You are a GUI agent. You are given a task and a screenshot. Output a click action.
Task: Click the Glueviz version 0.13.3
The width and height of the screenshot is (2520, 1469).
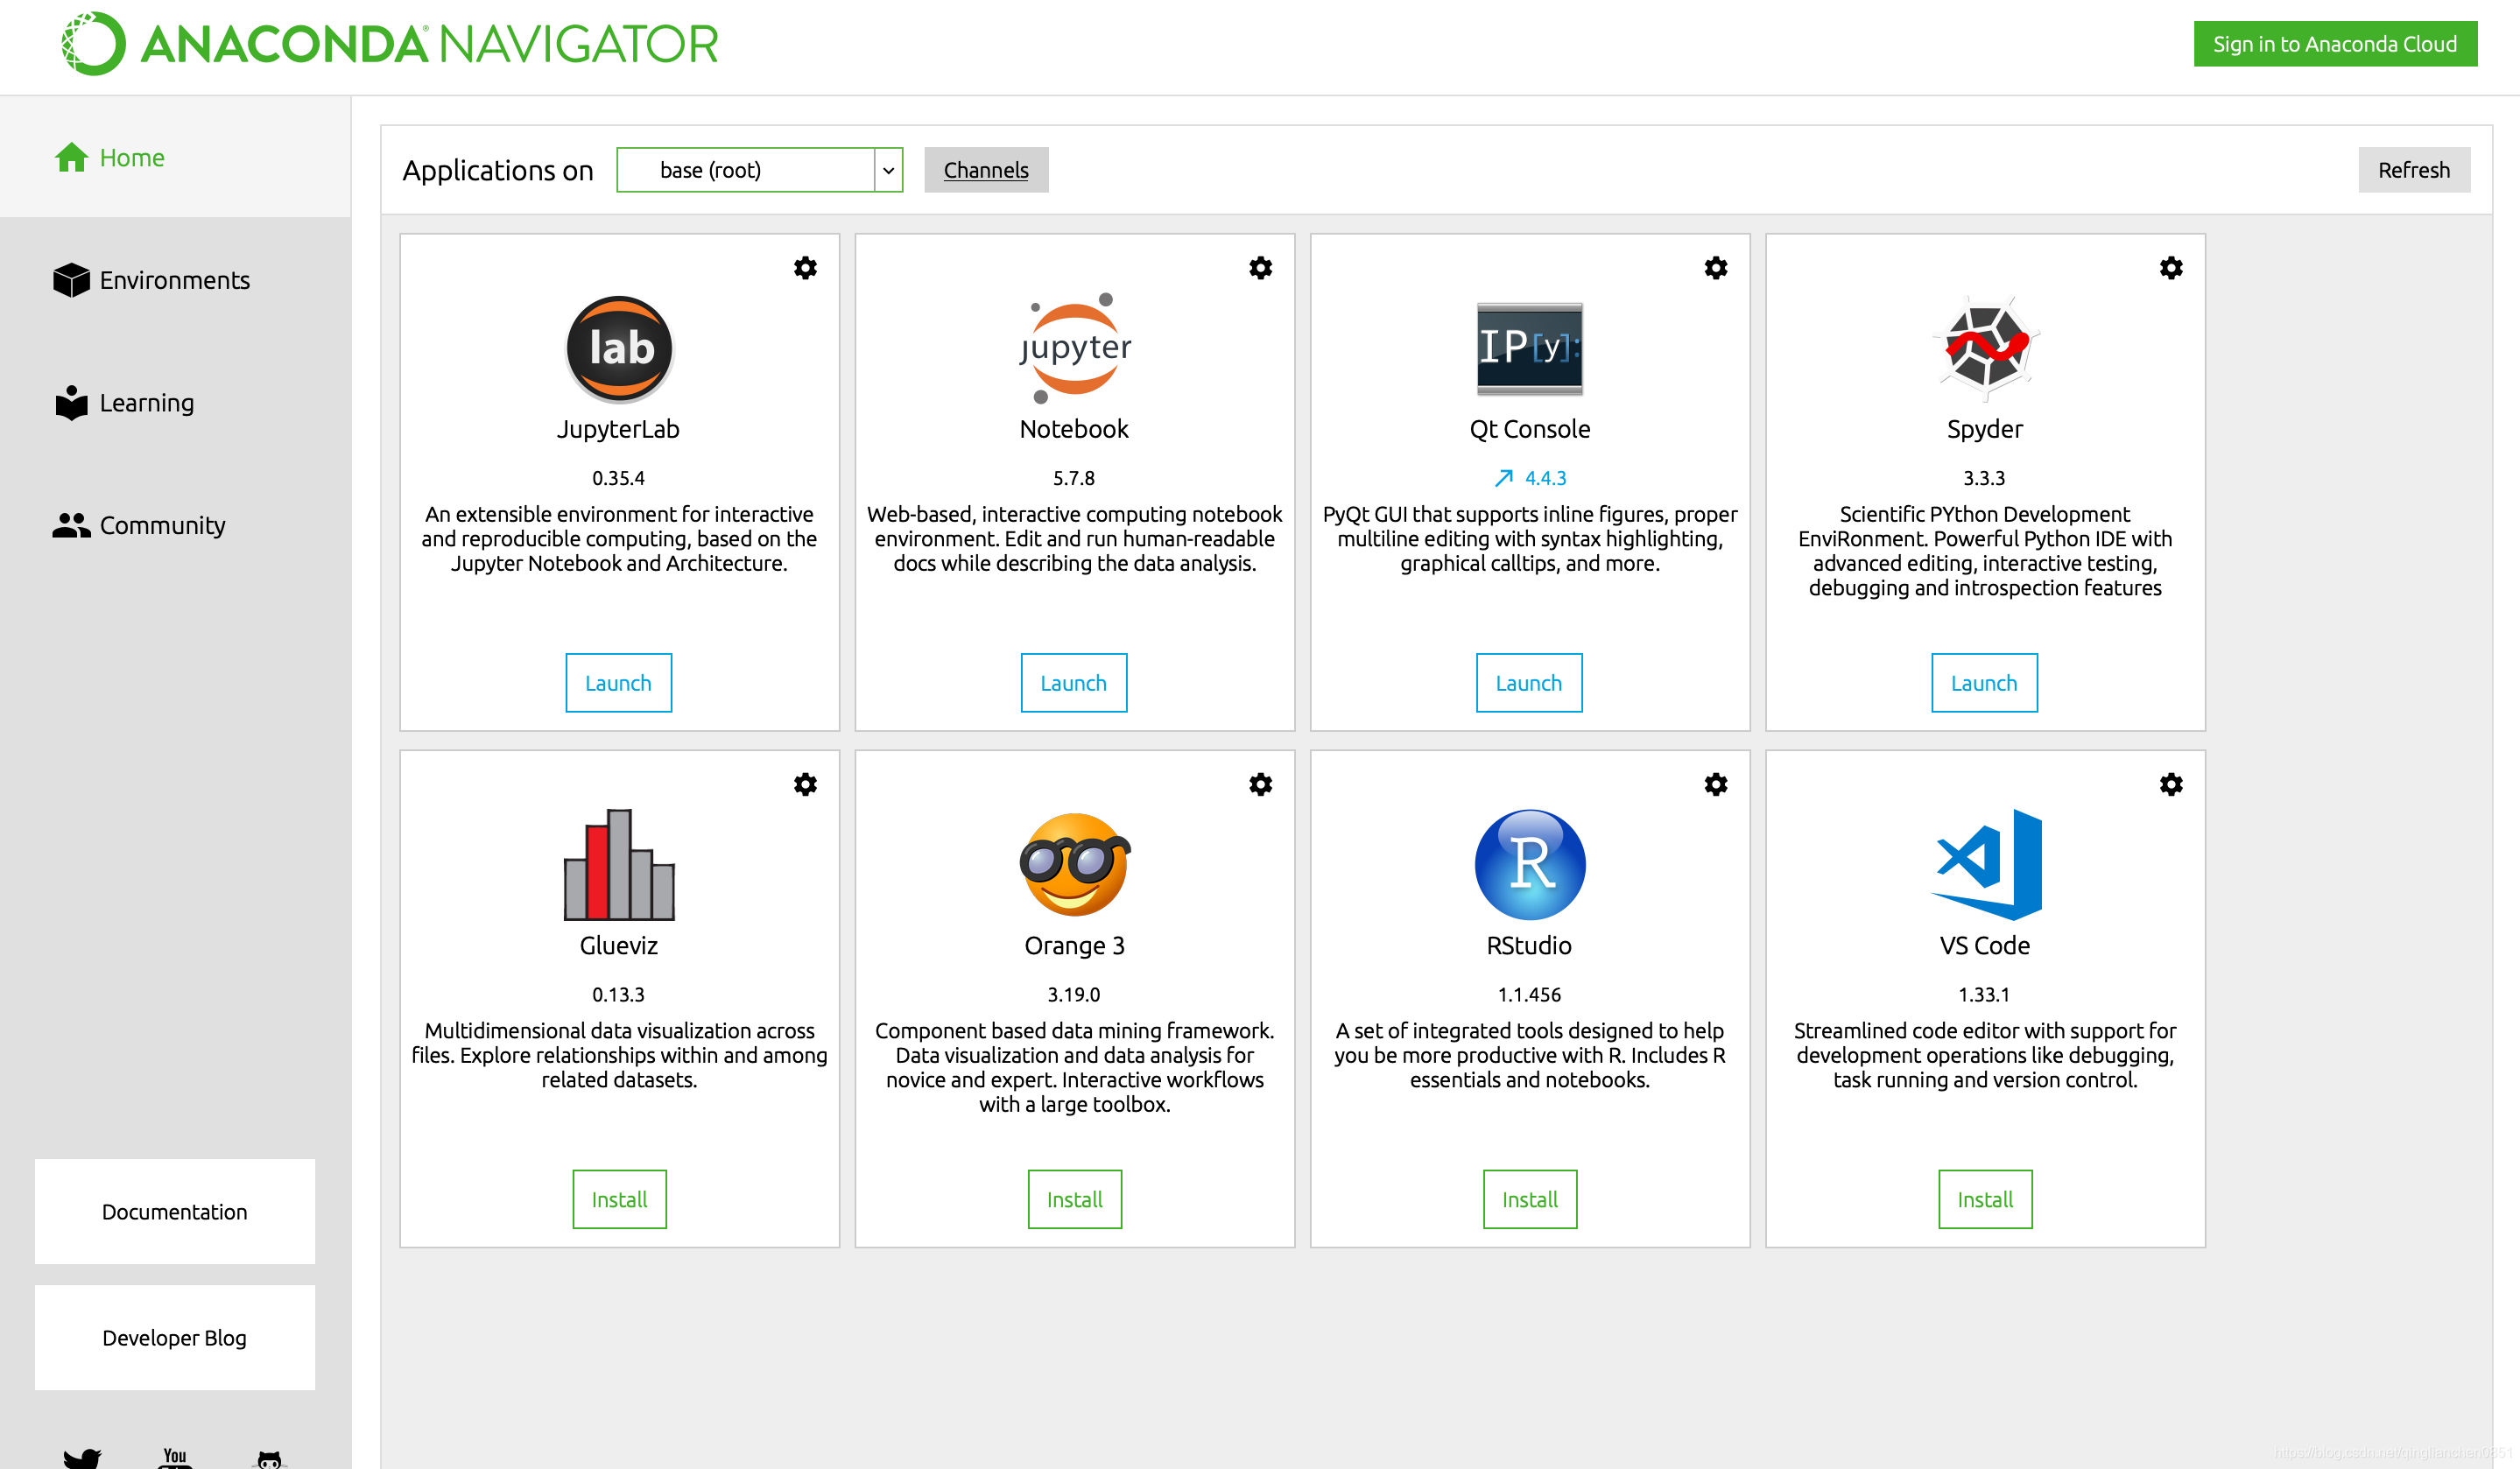pos(619,994)
